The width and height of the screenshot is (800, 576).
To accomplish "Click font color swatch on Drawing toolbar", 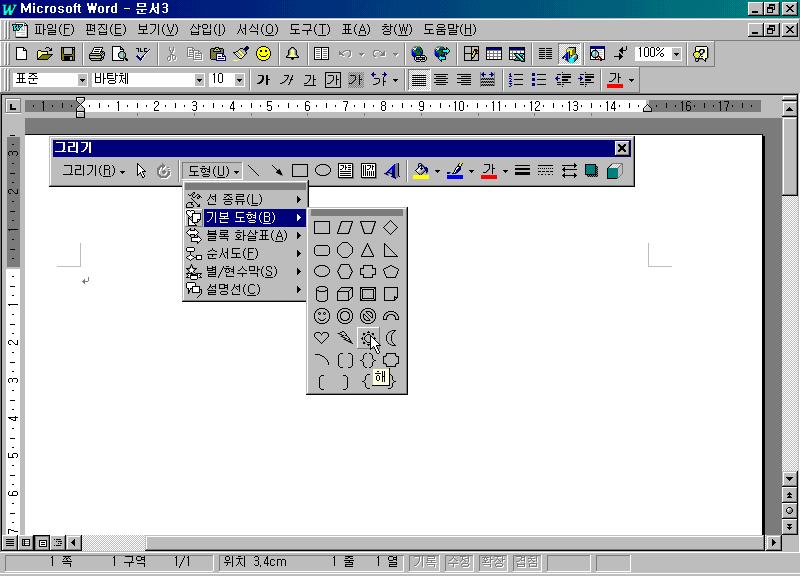I will (489, 171).
